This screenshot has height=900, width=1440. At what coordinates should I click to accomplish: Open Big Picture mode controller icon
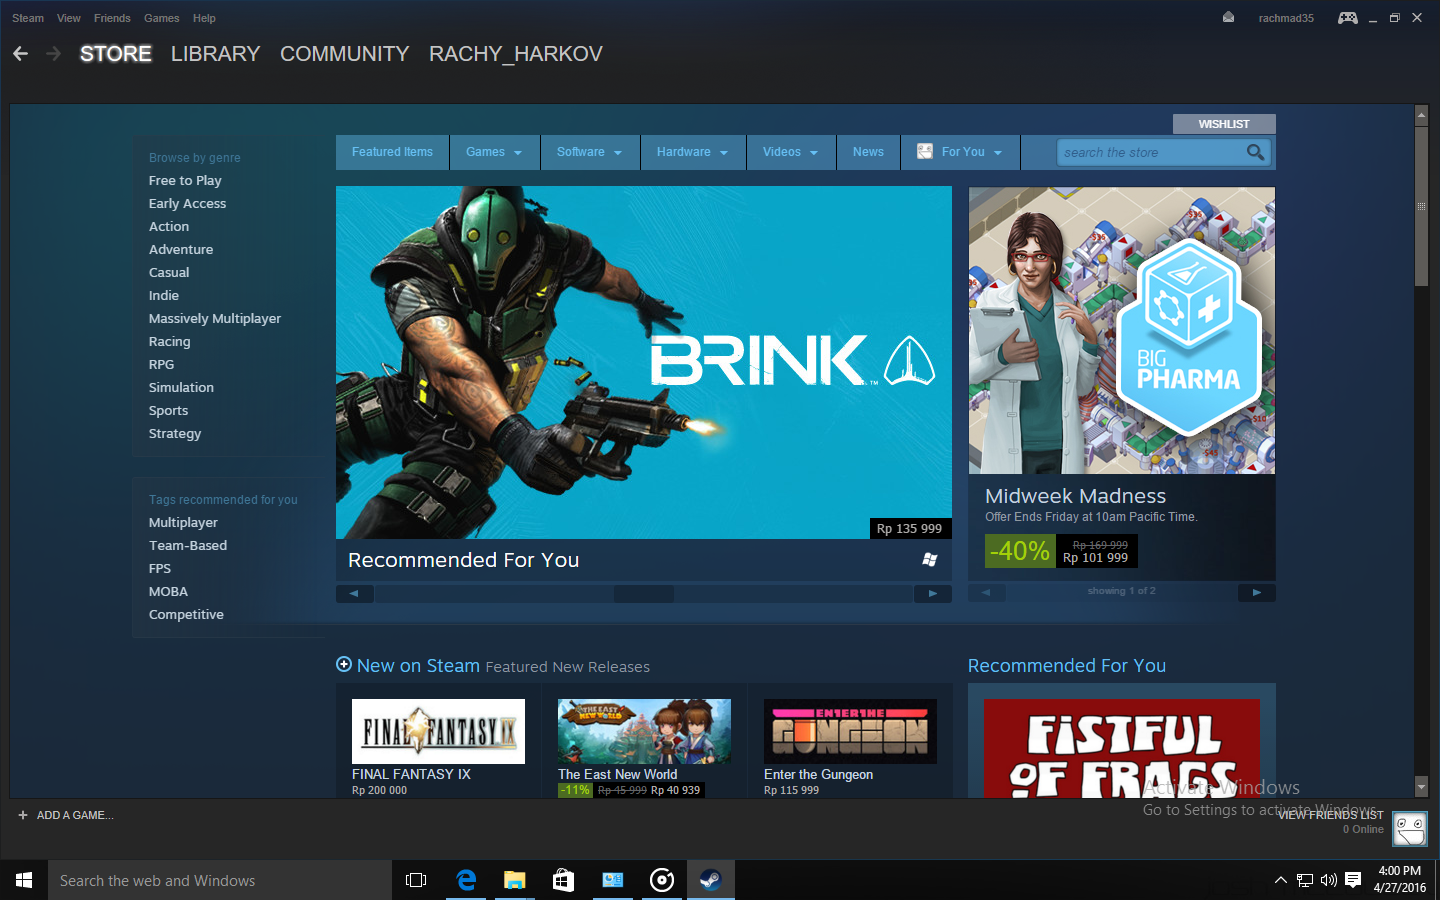pos(1348,18)
